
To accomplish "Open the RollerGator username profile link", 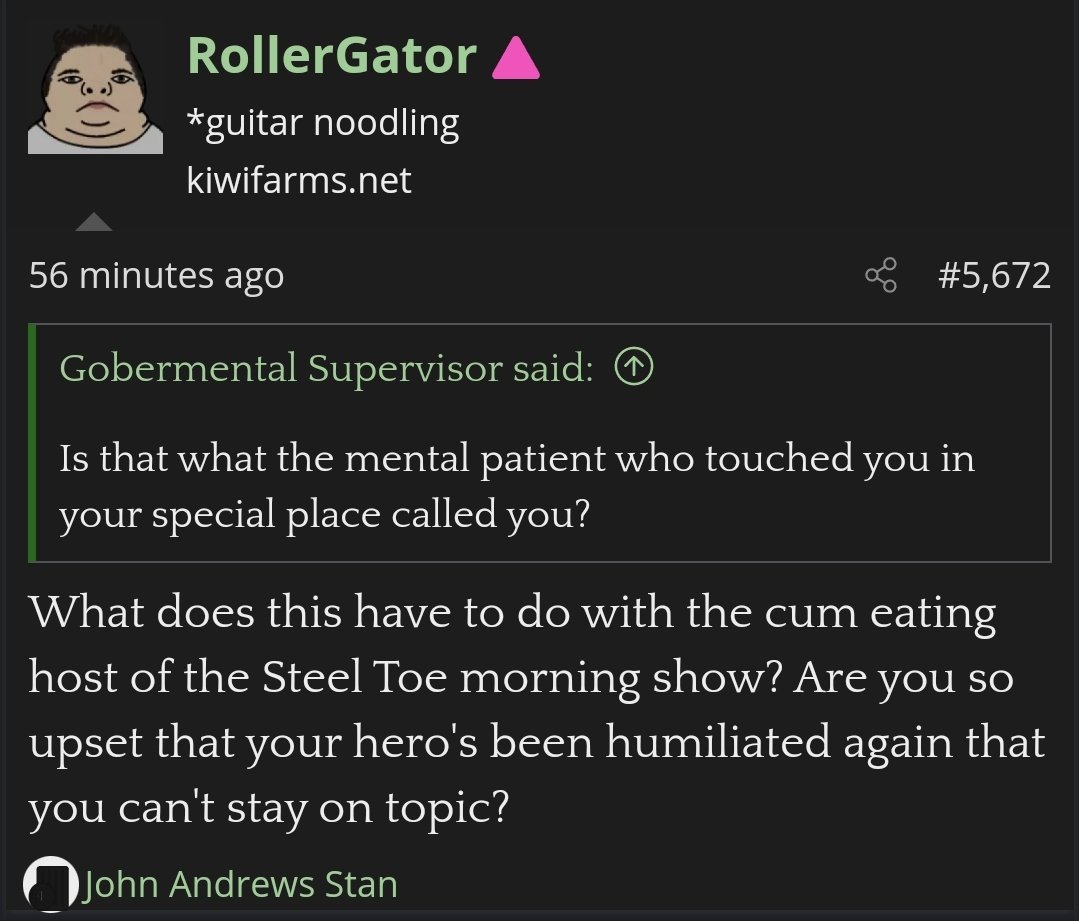I will click(331, 55).
